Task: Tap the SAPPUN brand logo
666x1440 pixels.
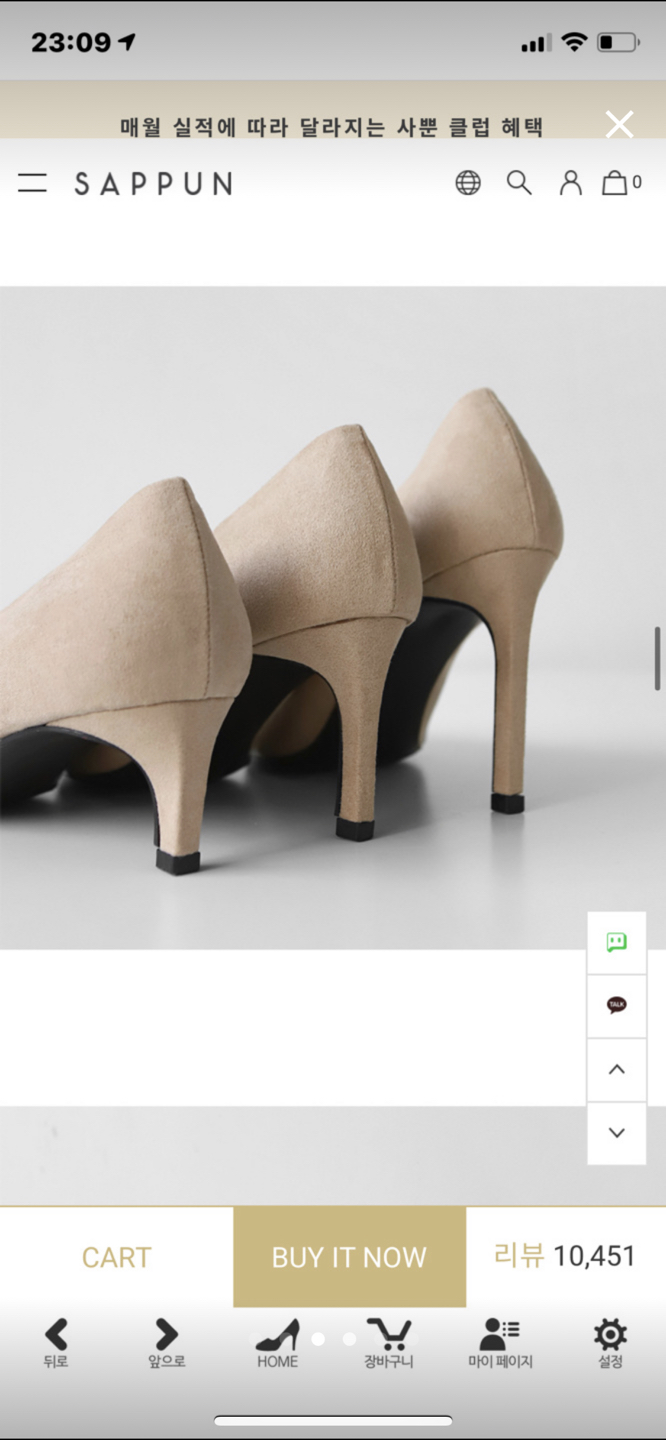Action: (x=153, y=183)
